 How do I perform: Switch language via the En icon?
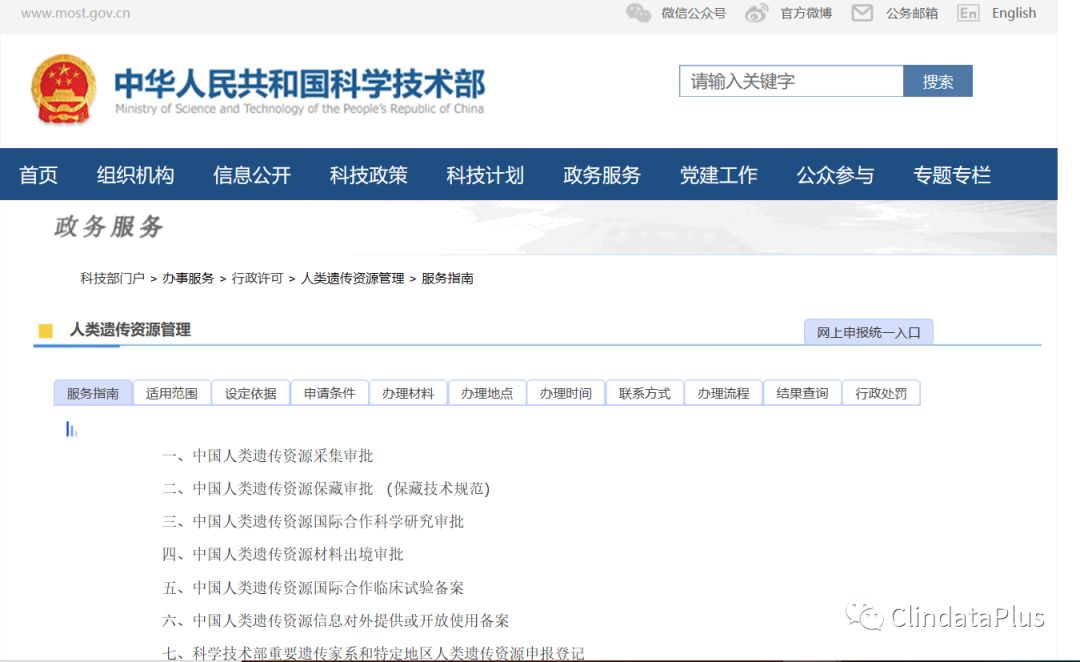(967, 13)
